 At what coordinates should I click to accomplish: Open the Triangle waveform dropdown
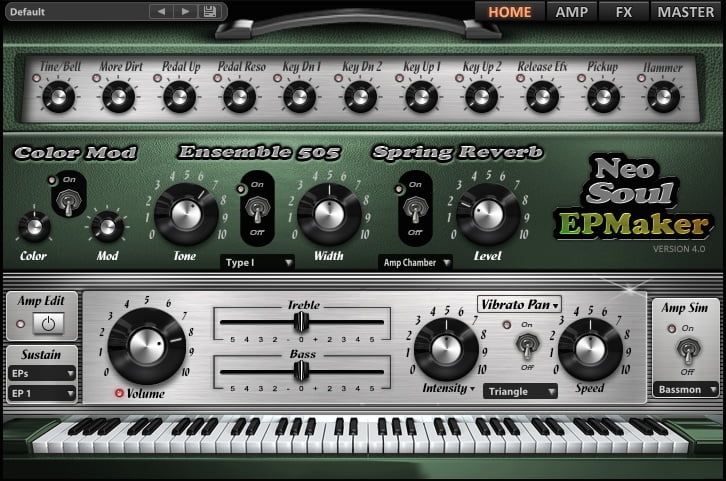[x=520, y=392]
